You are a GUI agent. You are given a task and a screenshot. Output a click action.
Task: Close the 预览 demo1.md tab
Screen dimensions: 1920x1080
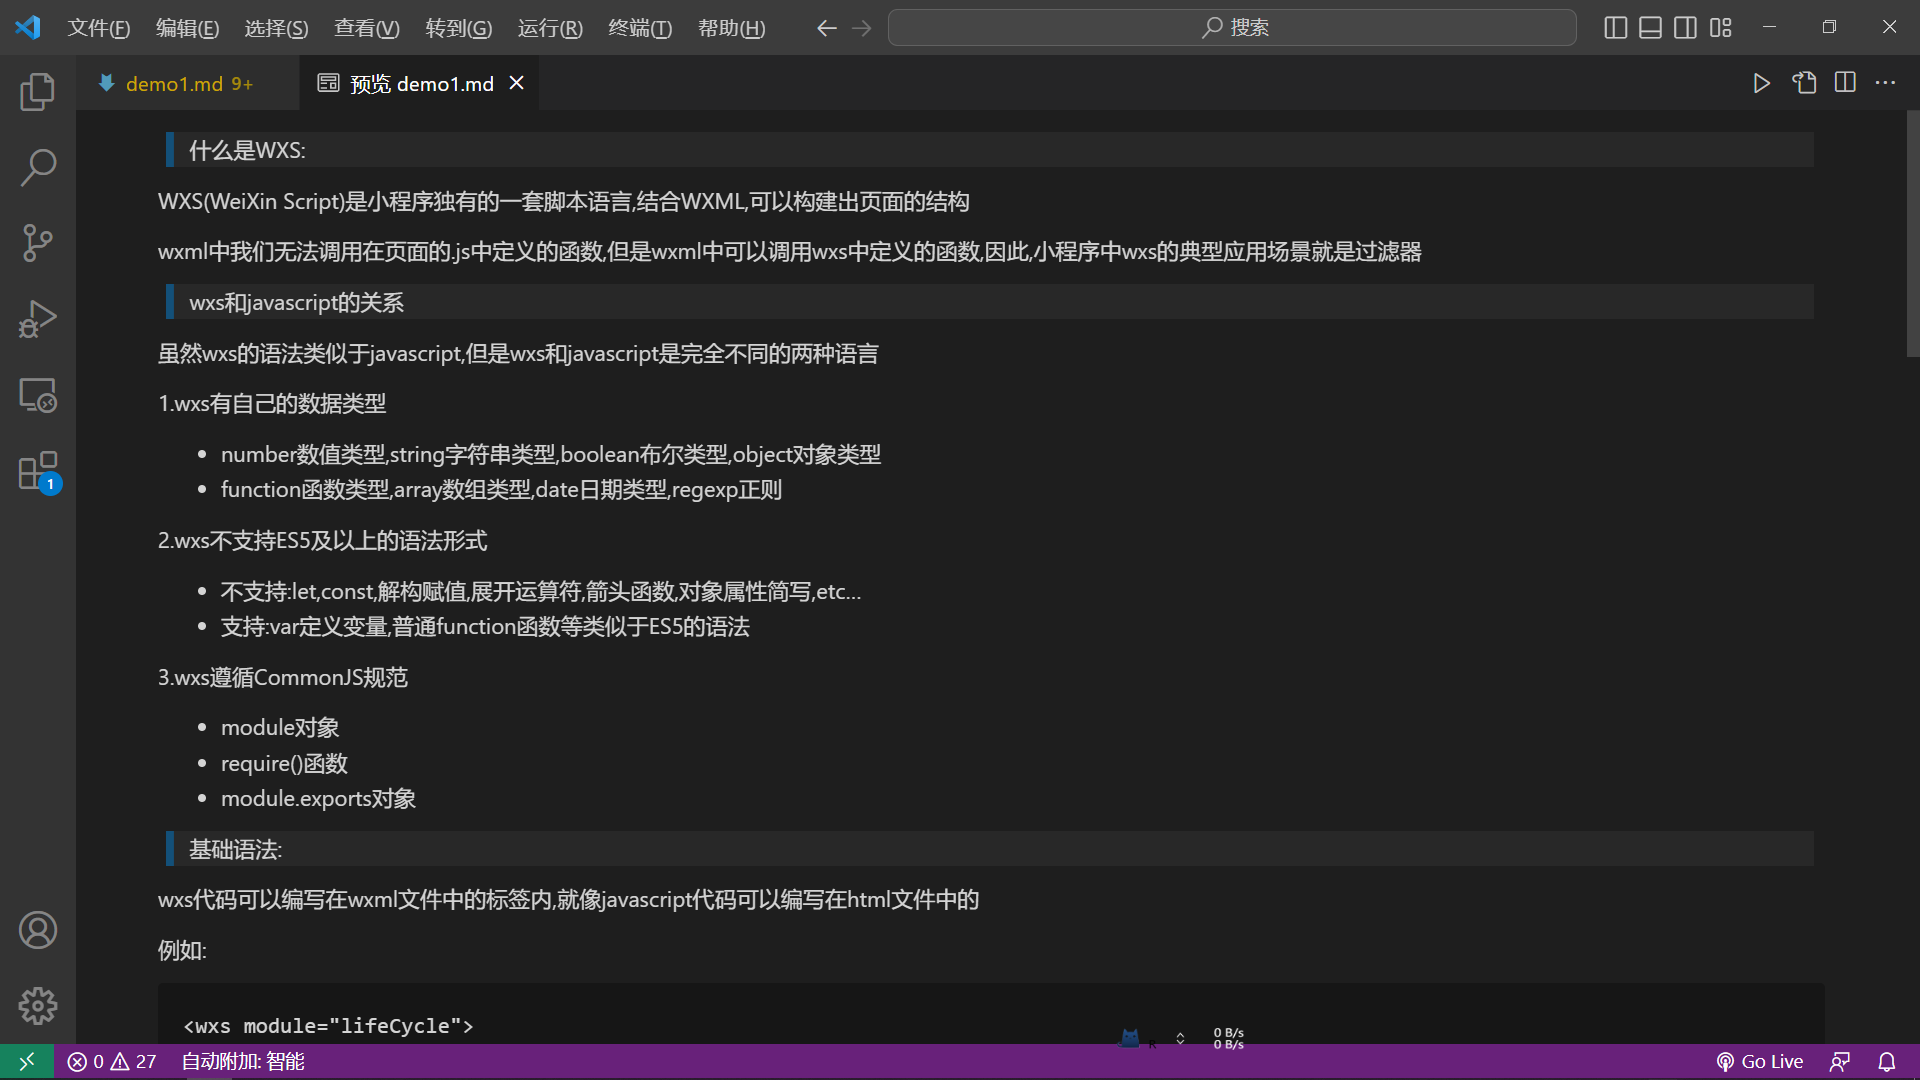pos(517,83)
